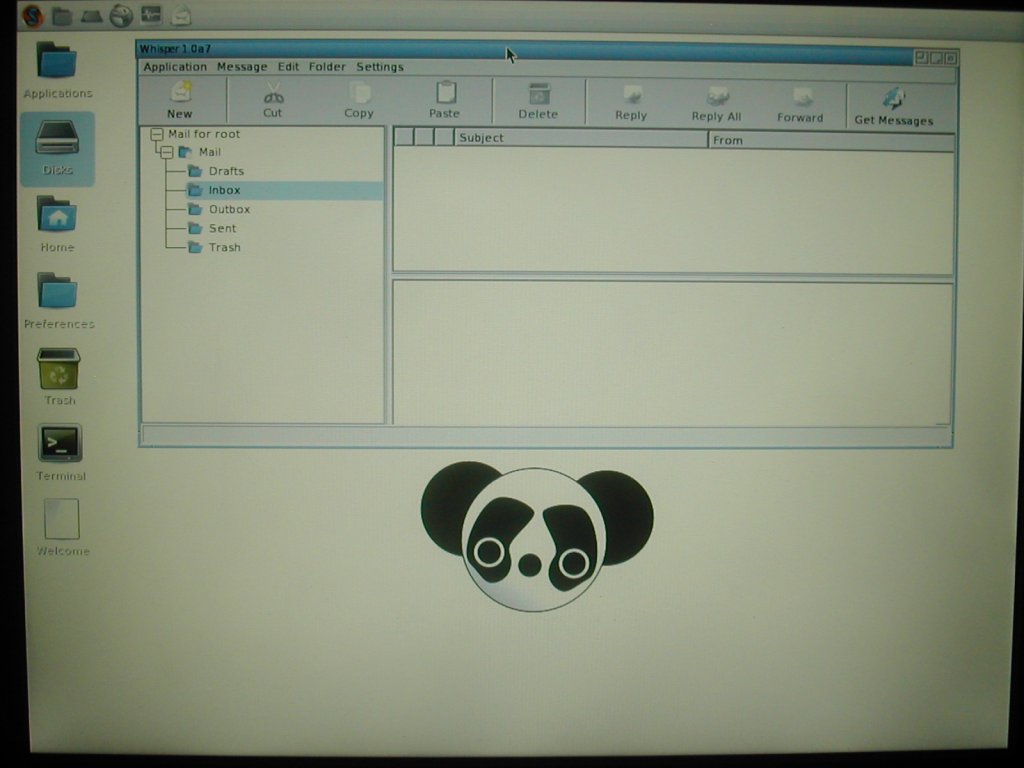Open the Settings menu
The width and height of the screenshot is (1024, 768).
click(380, 67)
